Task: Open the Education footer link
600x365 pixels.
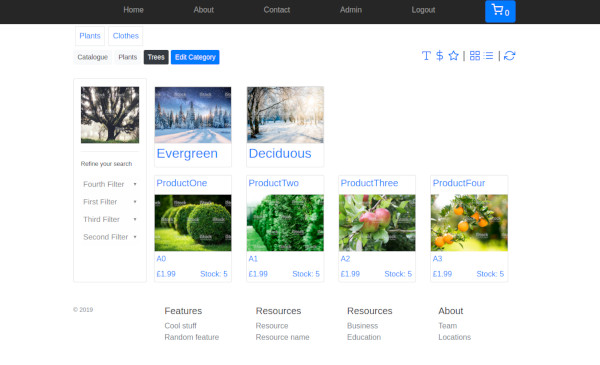Action: (x=364, y=337)
